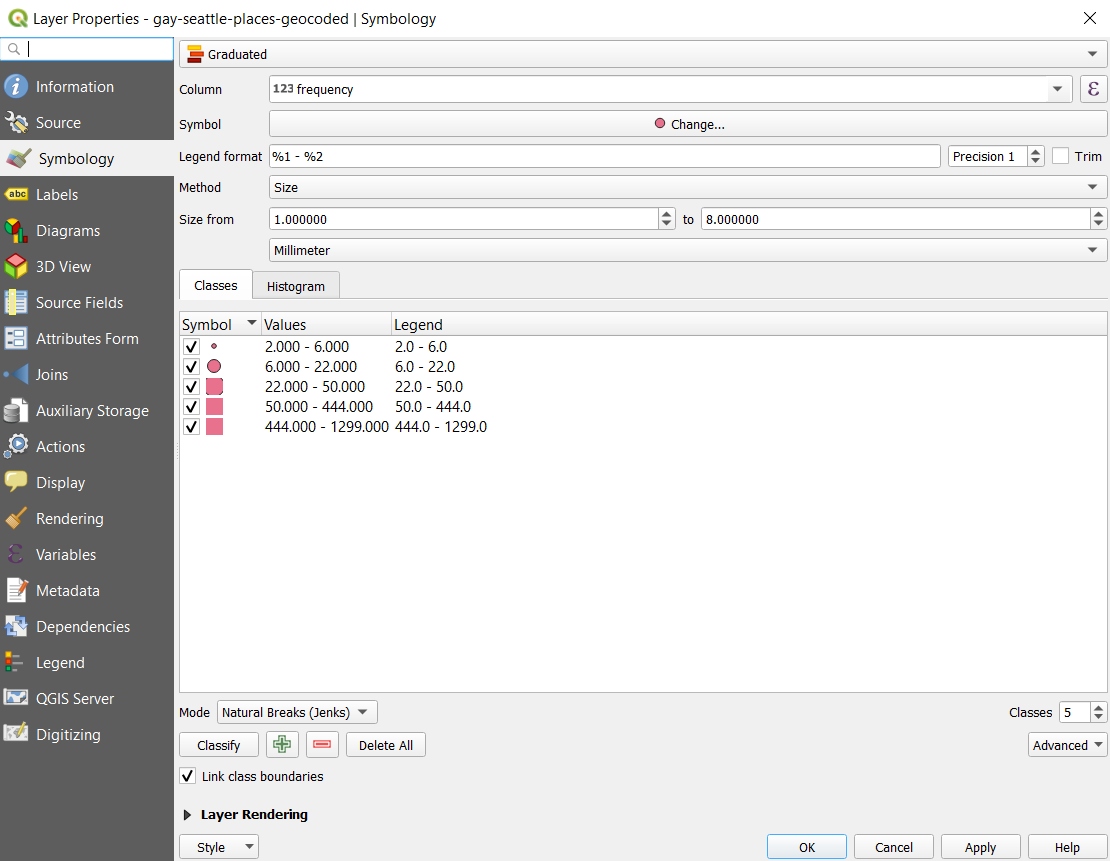Screen dimensions: 1110x861
Task: Open the Joins section icon
Action: pyautogui.click(x=16, y=375)
